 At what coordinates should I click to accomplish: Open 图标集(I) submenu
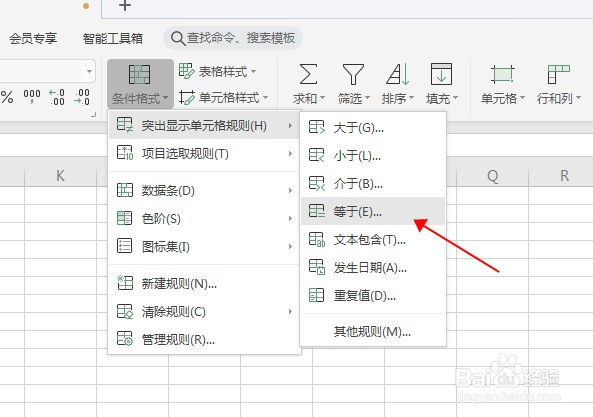204,246
